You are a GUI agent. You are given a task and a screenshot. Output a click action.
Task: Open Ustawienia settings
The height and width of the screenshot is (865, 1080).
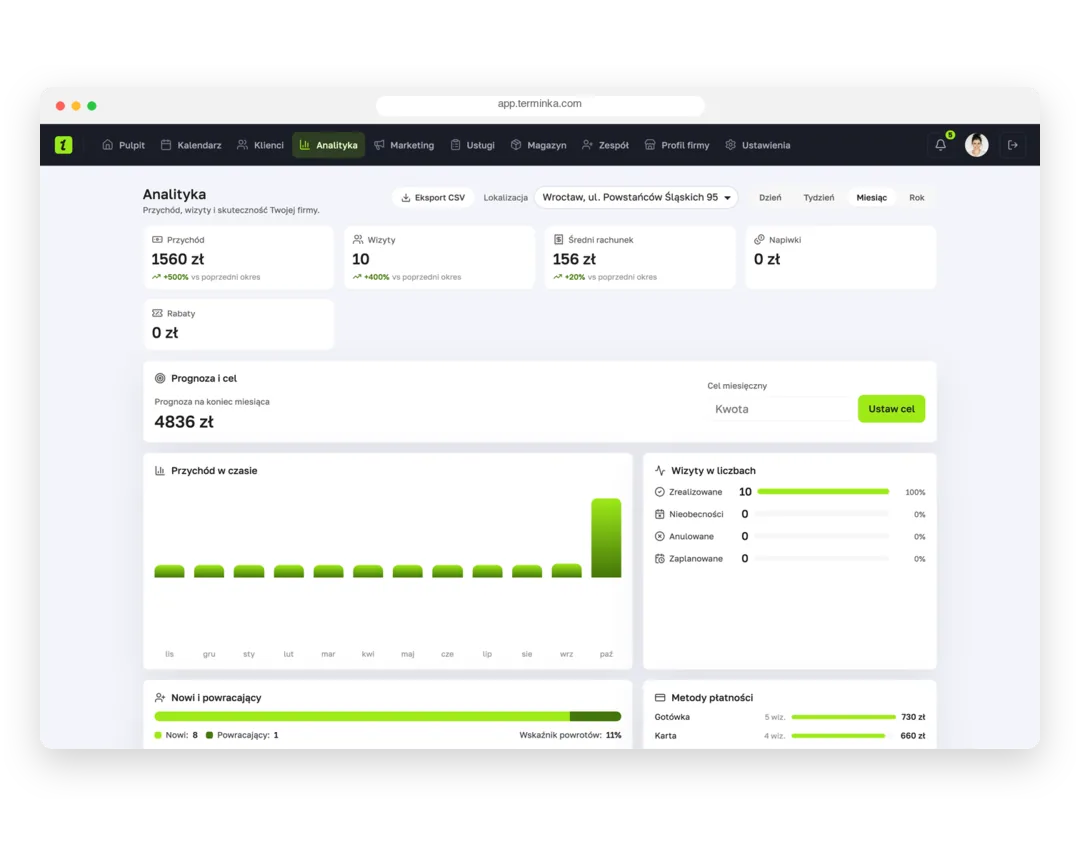[x=758, y=145]
